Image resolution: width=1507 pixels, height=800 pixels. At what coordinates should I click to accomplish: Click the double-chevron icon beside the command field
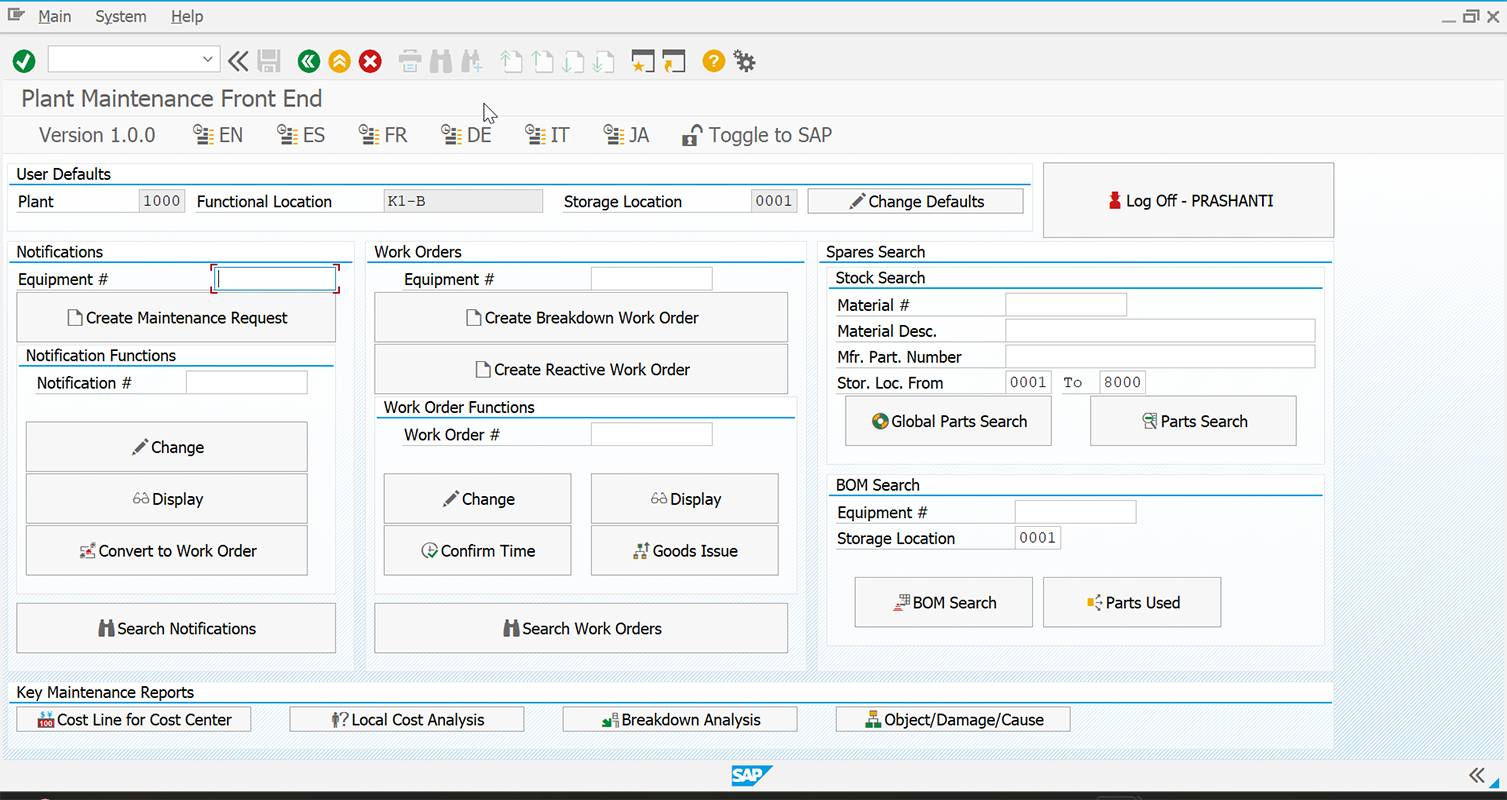[x=238, y=62]
